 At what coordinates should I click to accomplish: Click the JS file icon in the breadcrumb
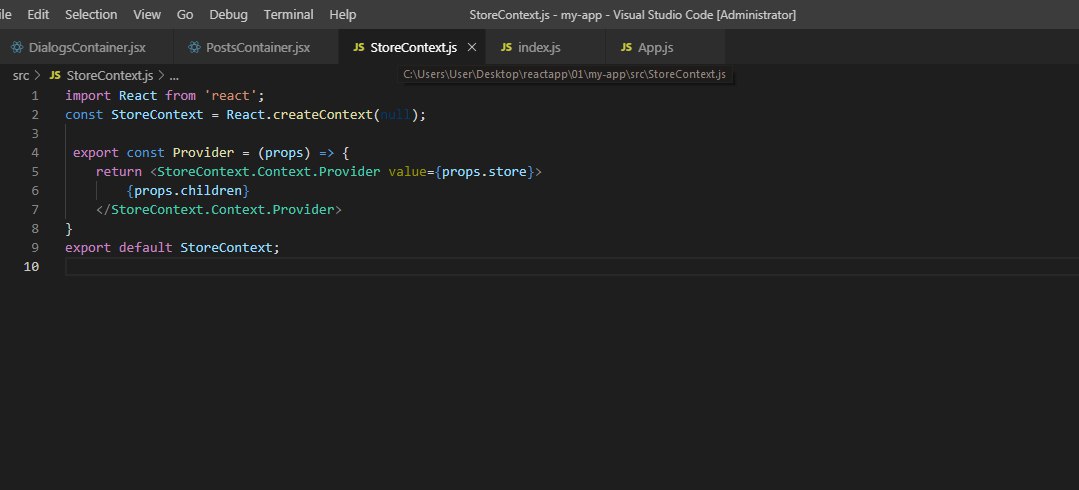(x=55, y=75)
